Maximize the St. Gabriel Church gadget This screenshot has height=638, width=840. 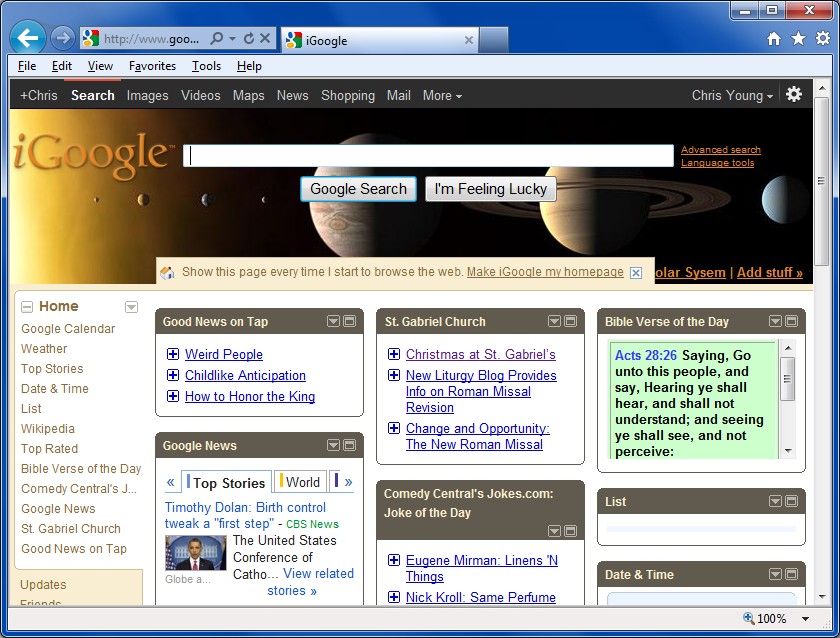571,321
